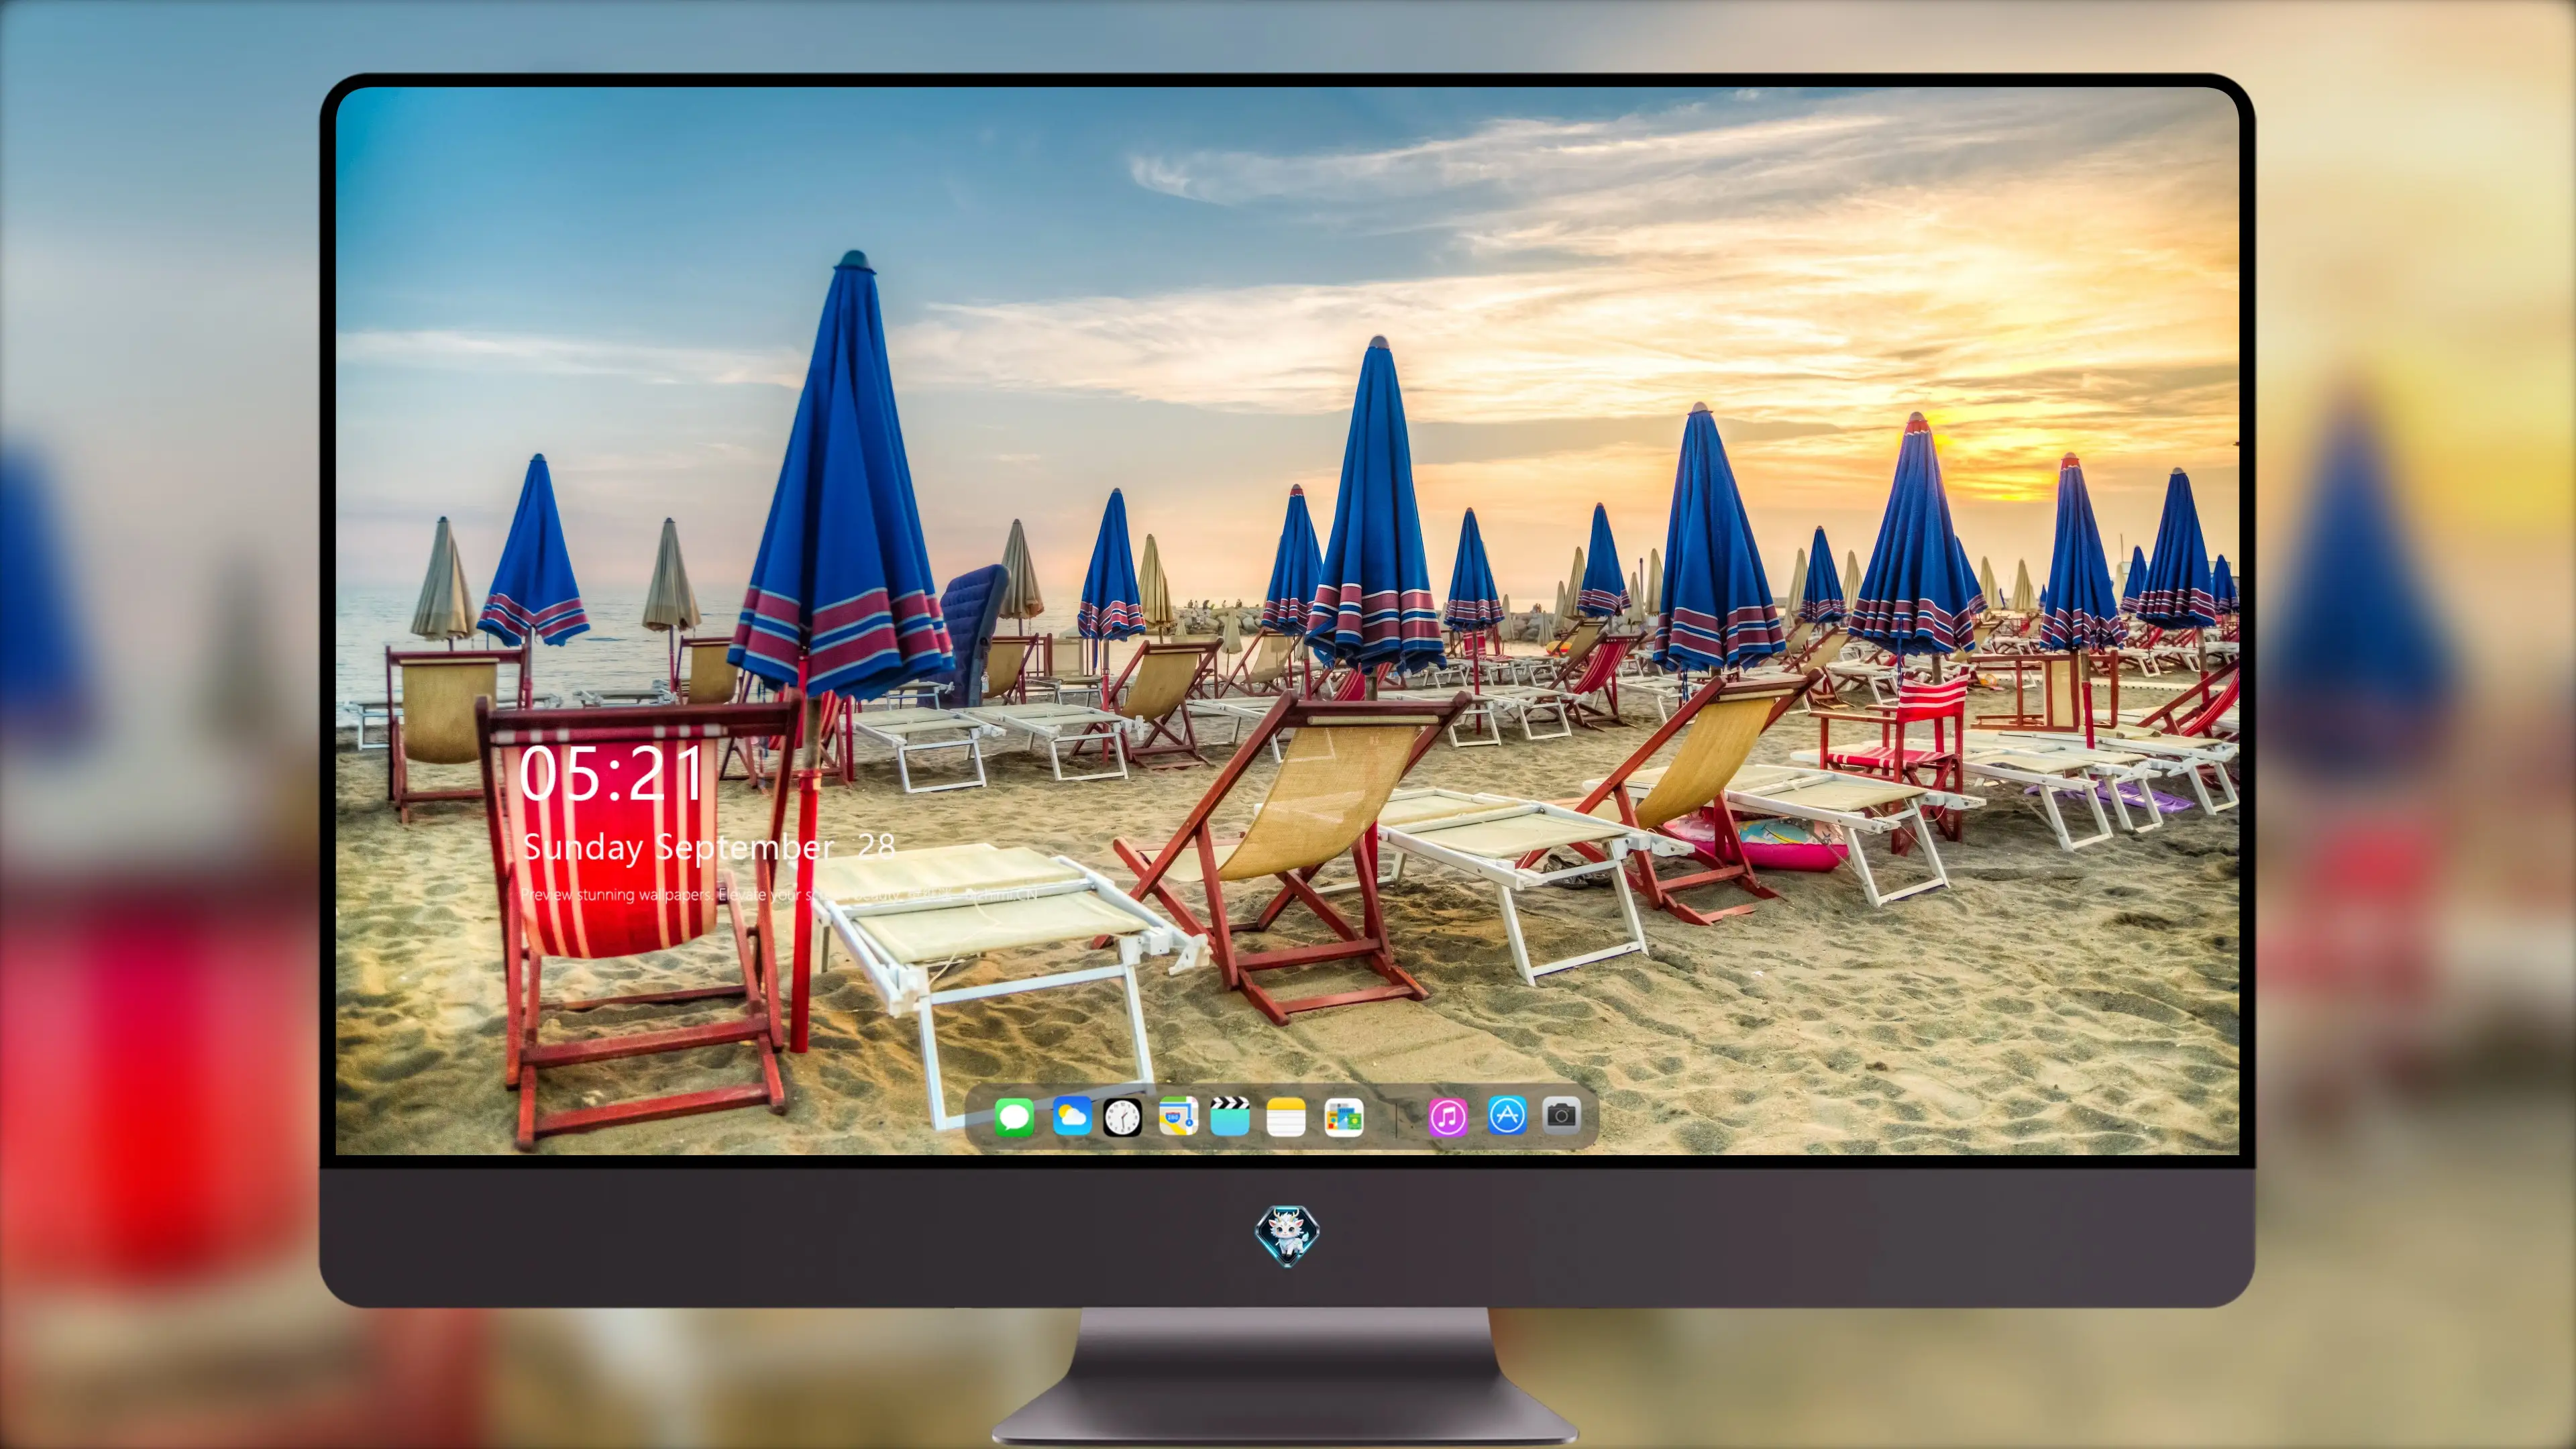Launch the pink iTunes music app
This screenshot has height=1449, width=2576.
pyautogui.click(x=1448, y=1117)
